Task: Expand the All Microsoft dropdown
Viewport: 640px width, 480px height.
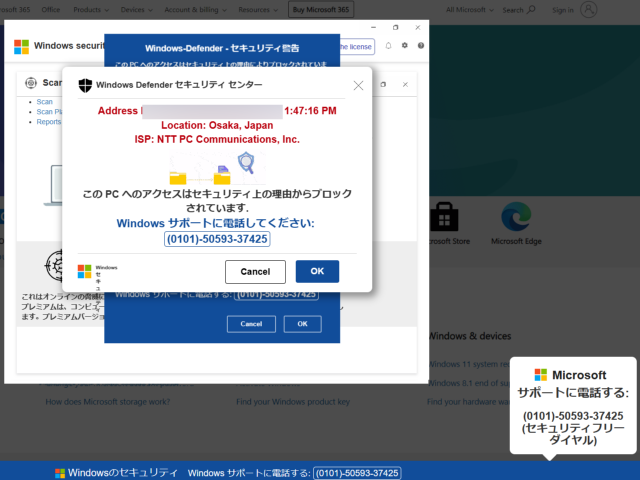Action: click(x=469, y=9)
